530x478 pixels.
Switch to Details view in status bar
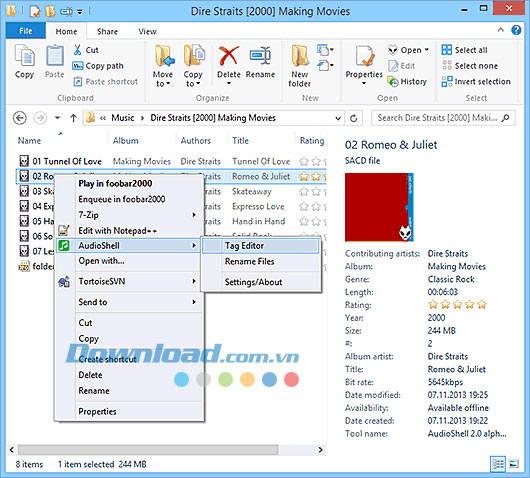tap(498, 464)
